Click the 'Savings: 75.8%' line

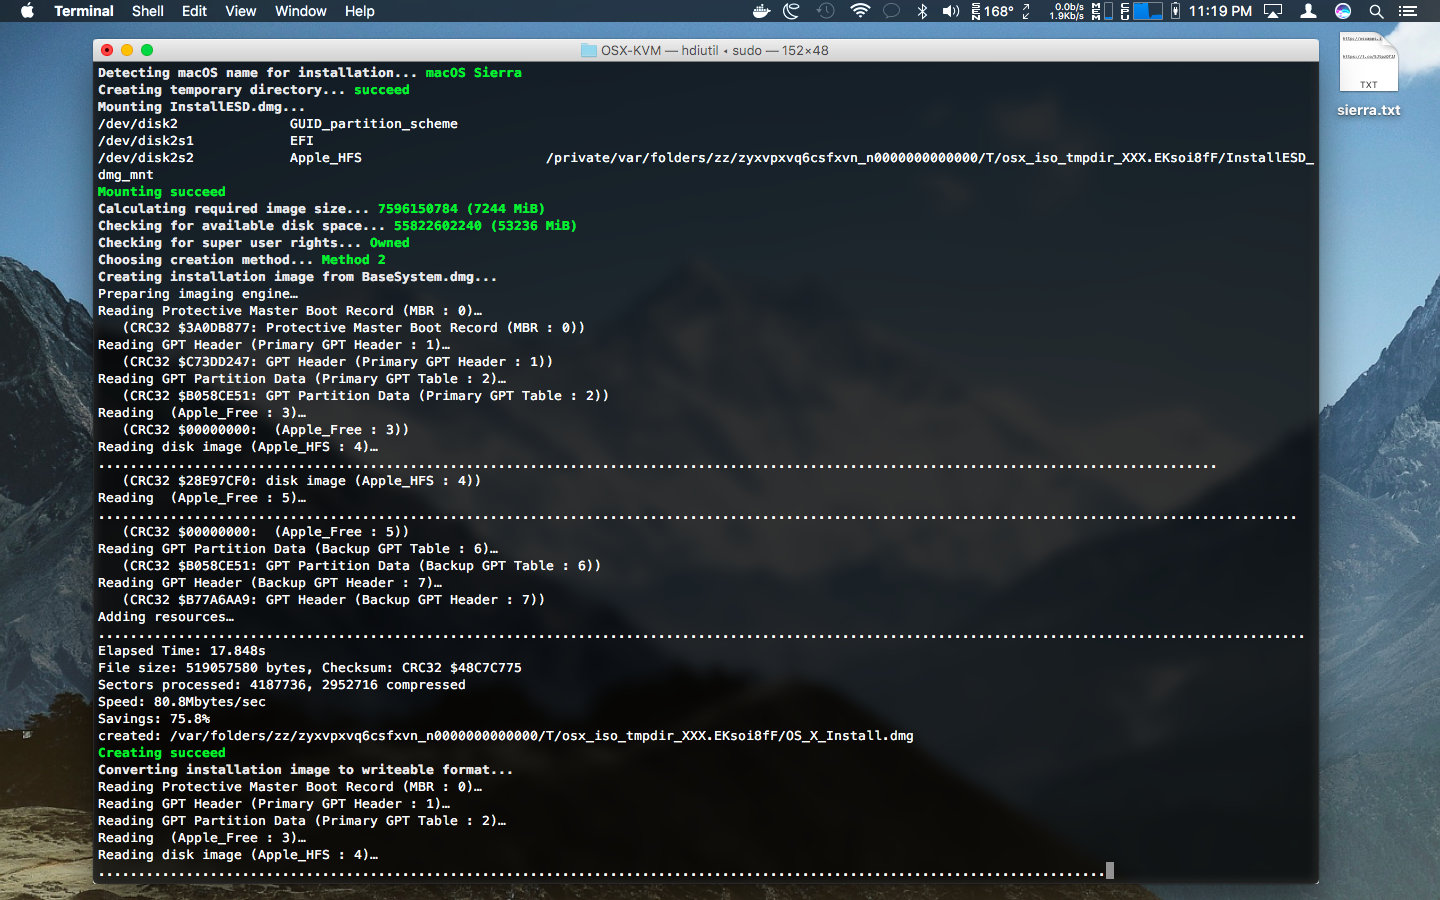(154, 718)
